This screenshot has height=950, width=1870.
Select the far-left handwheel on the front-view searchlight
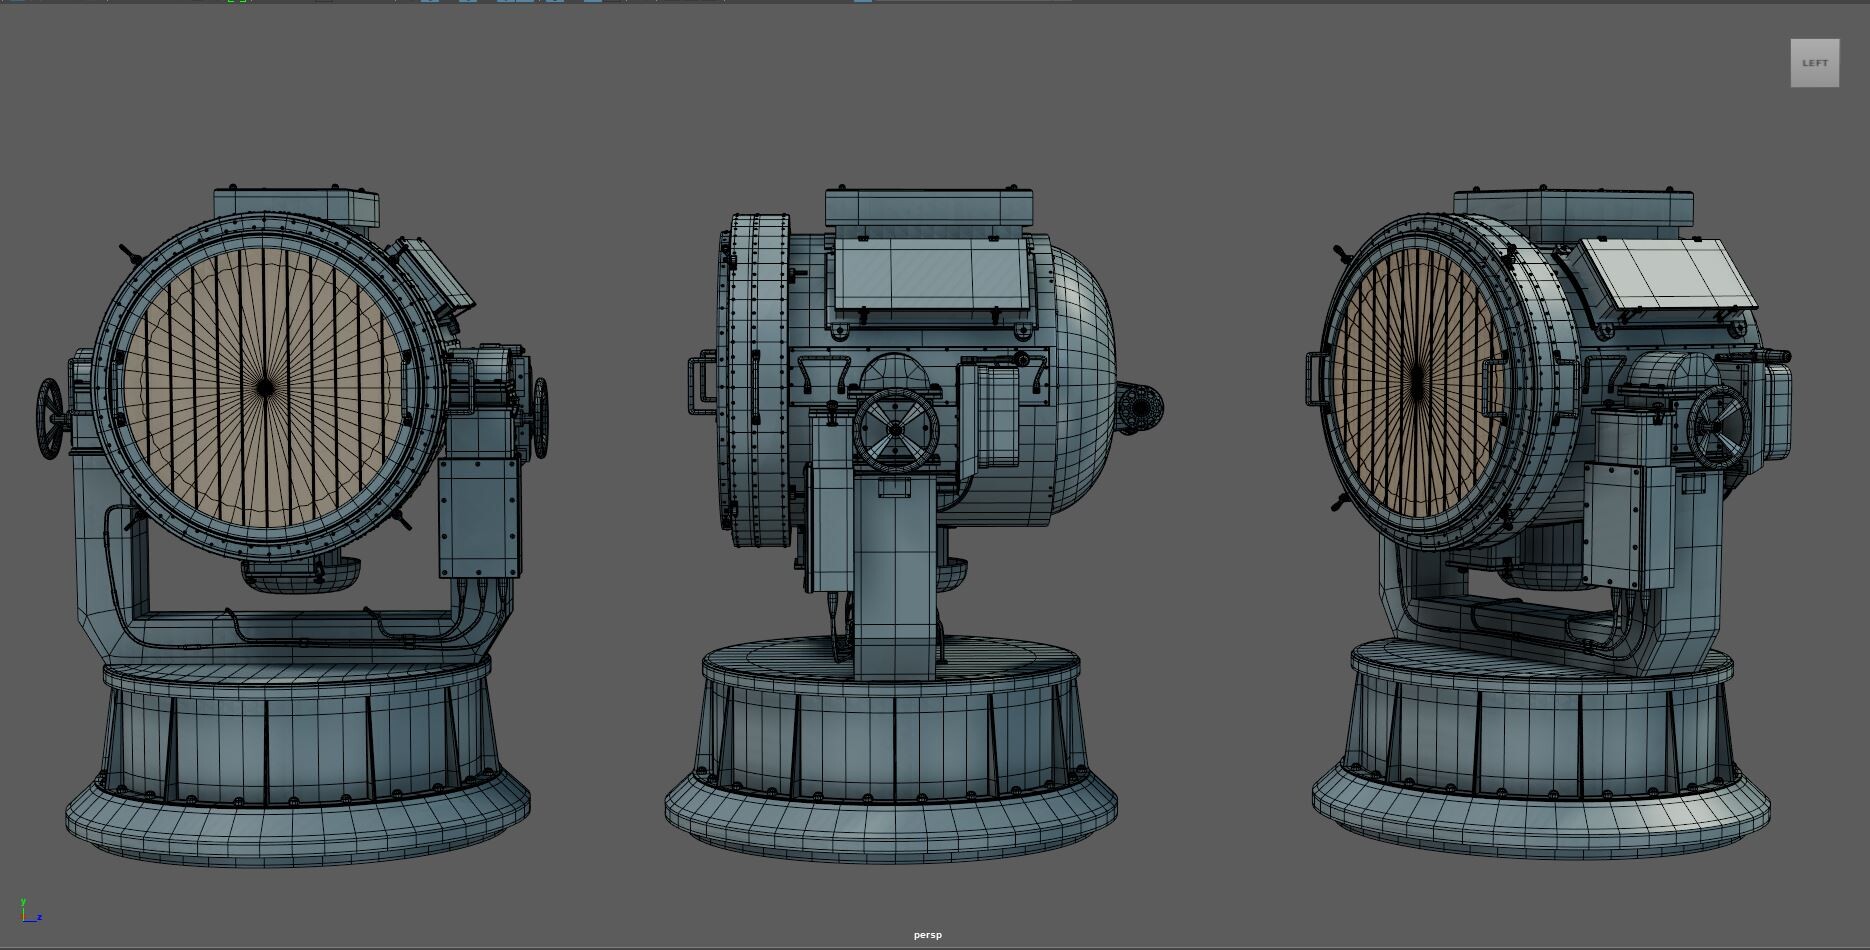[x=50, y=418]
